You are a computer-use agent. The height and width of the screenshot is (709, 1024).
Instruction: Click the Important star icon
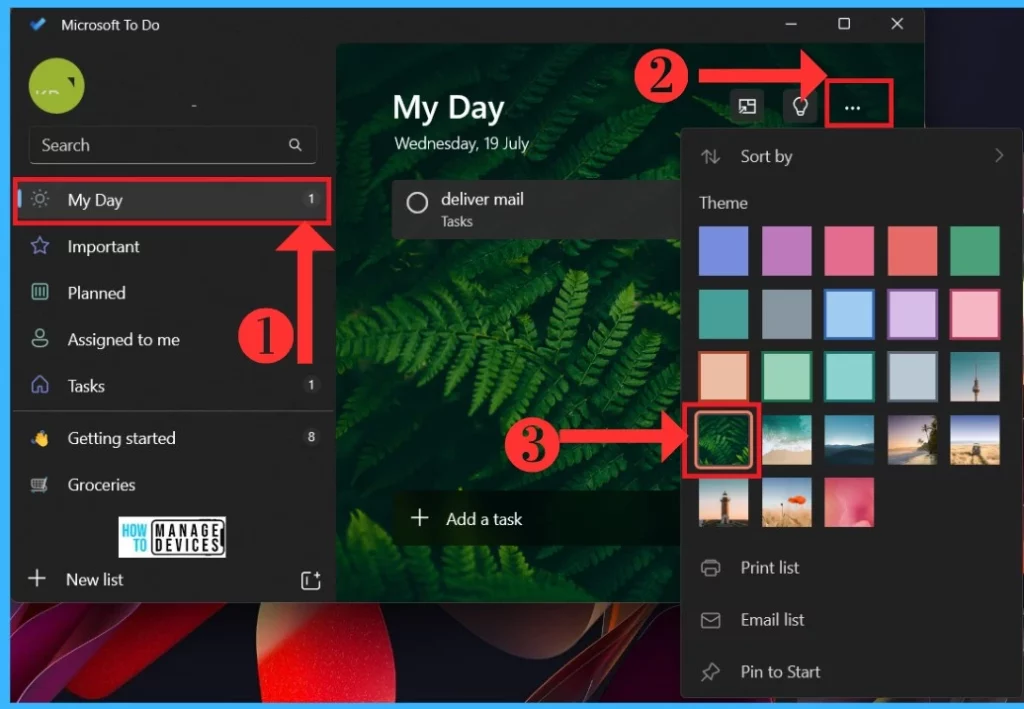(40, 246)
